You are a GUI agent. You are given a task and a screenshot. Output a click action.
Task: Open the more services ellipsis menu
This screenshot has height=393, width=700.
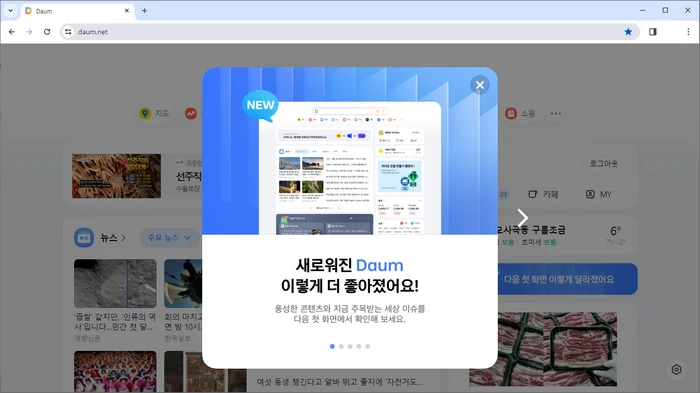[556, 113]
